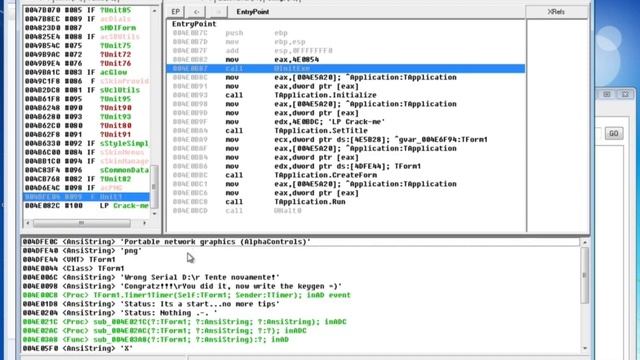Select unit row sStyleSimpl #092
Screen dimensions: 640x360
[87, 144]
